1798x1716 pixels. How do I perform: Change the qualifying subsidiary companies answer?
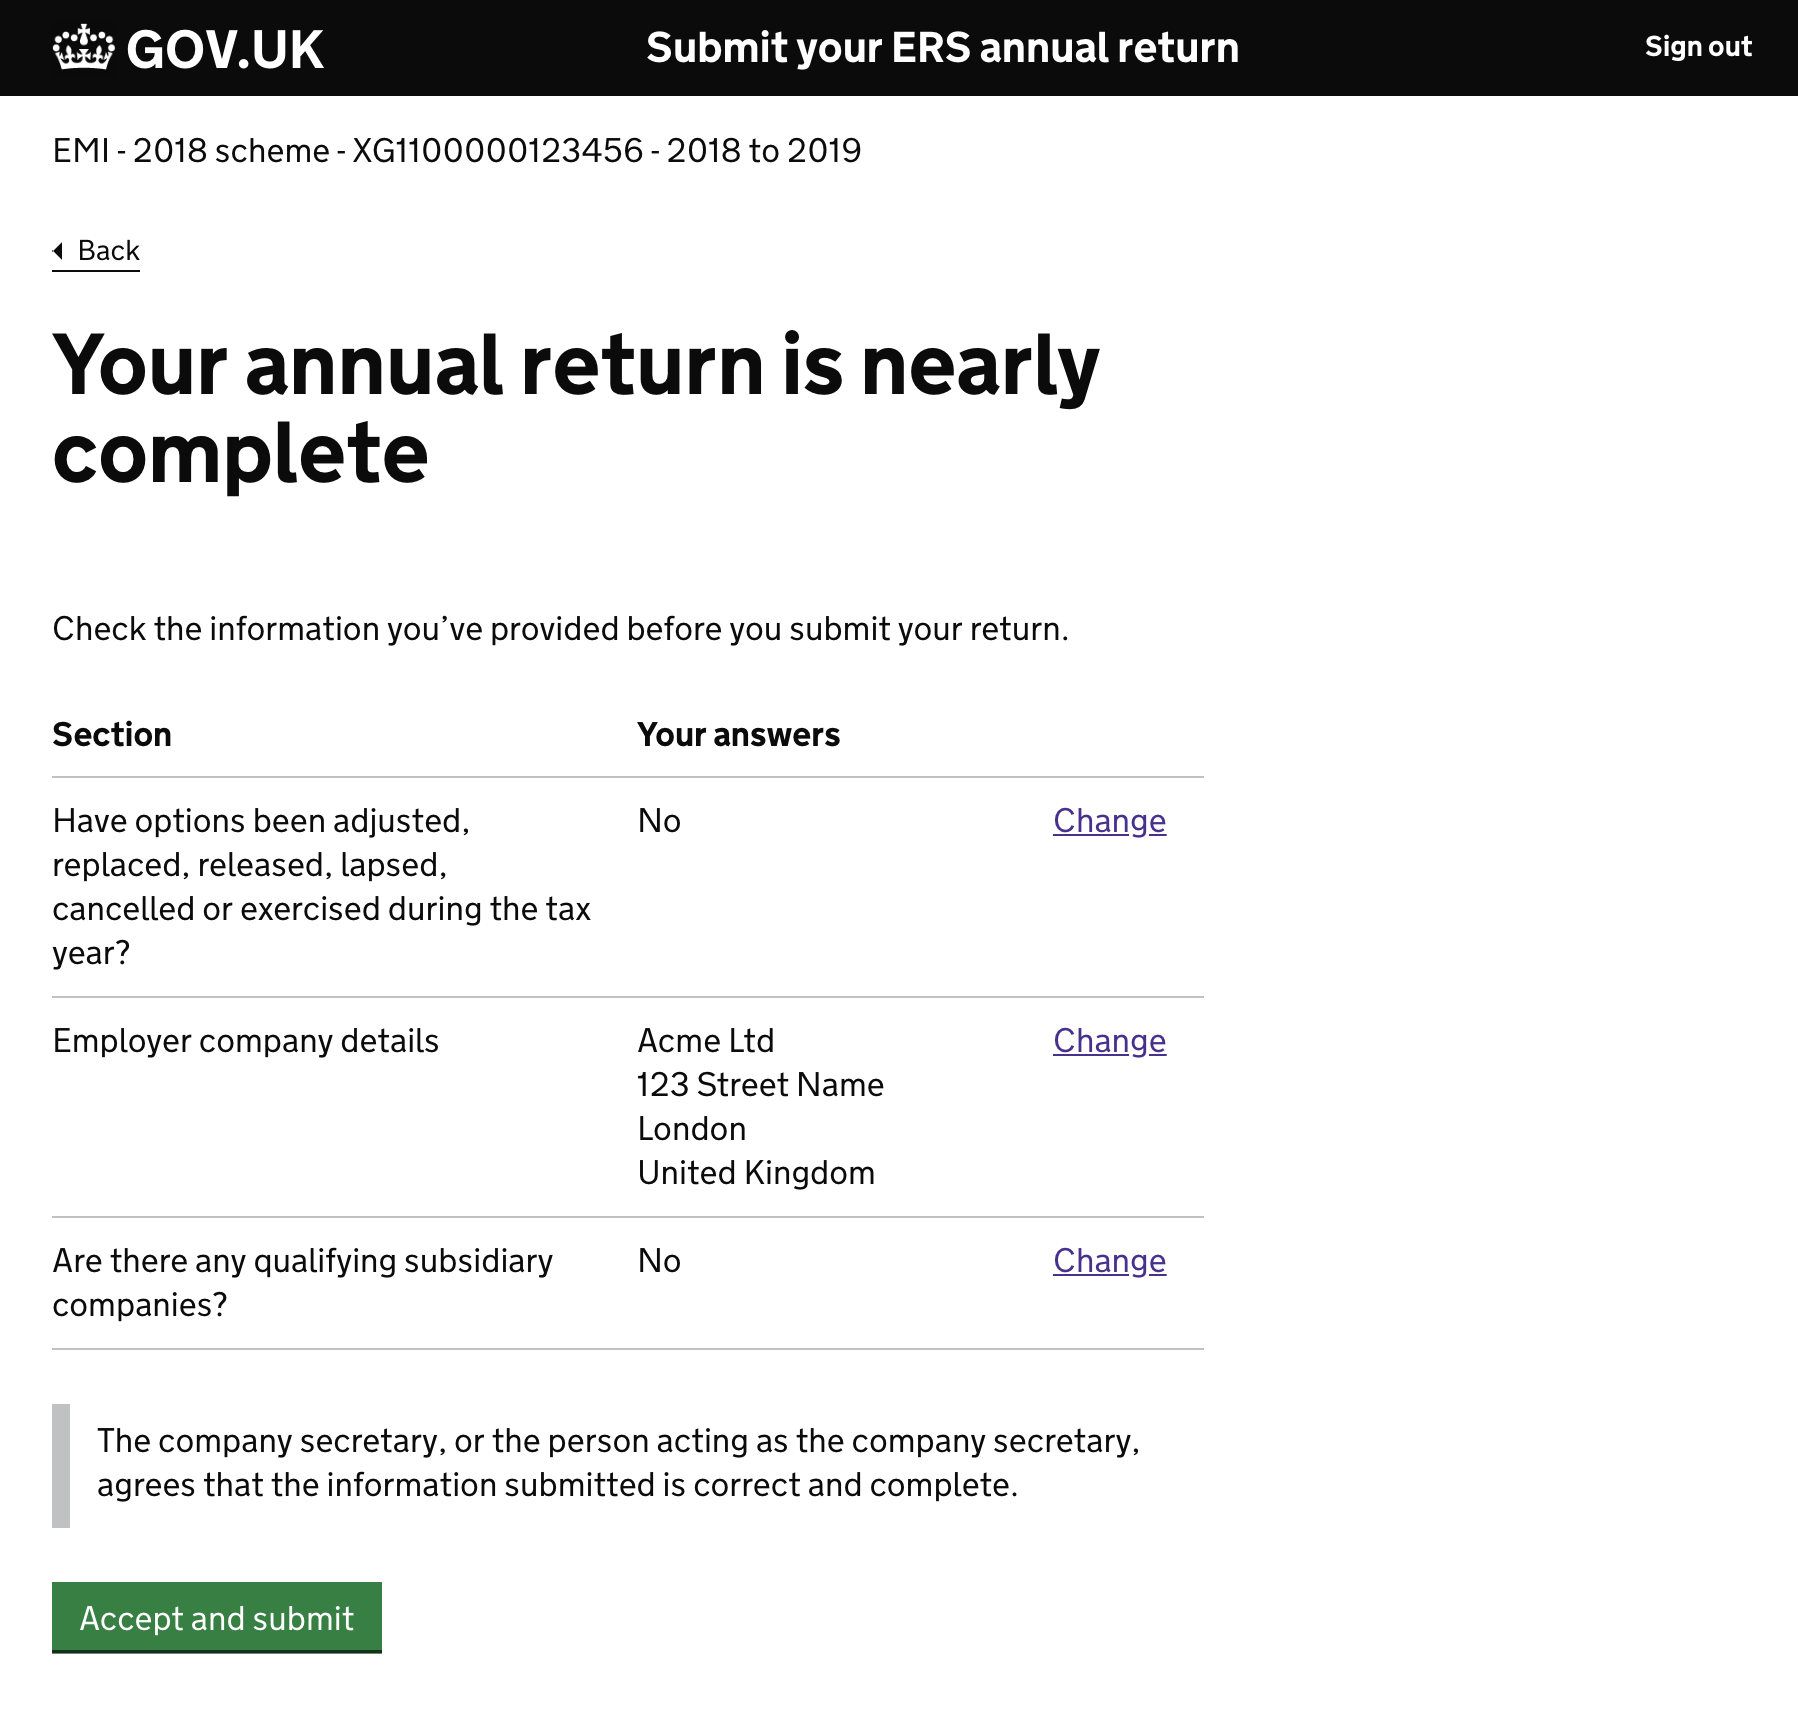[1109, 1261]
